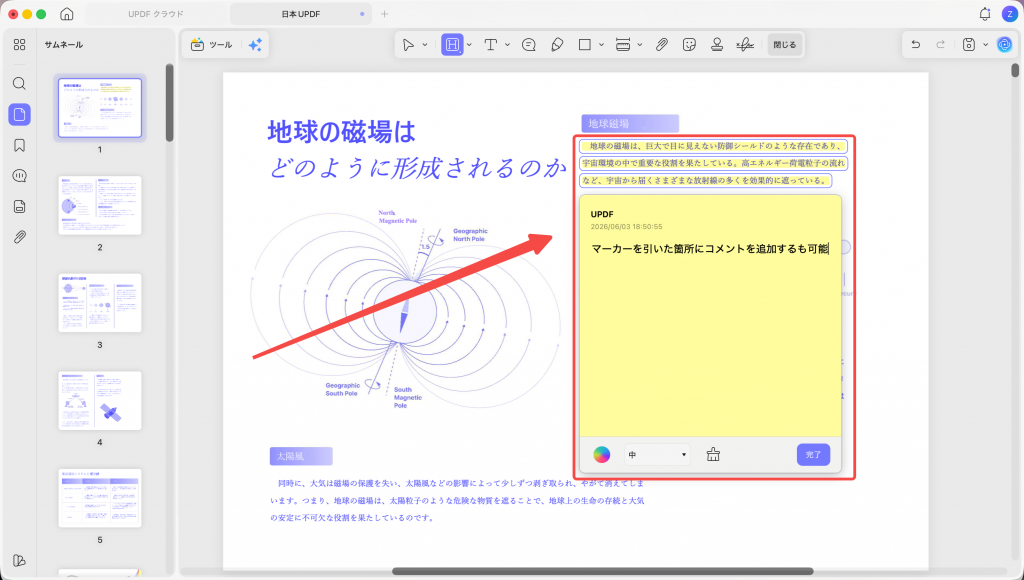Select the measurement ruler tool
1024x580 pixels.
[623, 44]
